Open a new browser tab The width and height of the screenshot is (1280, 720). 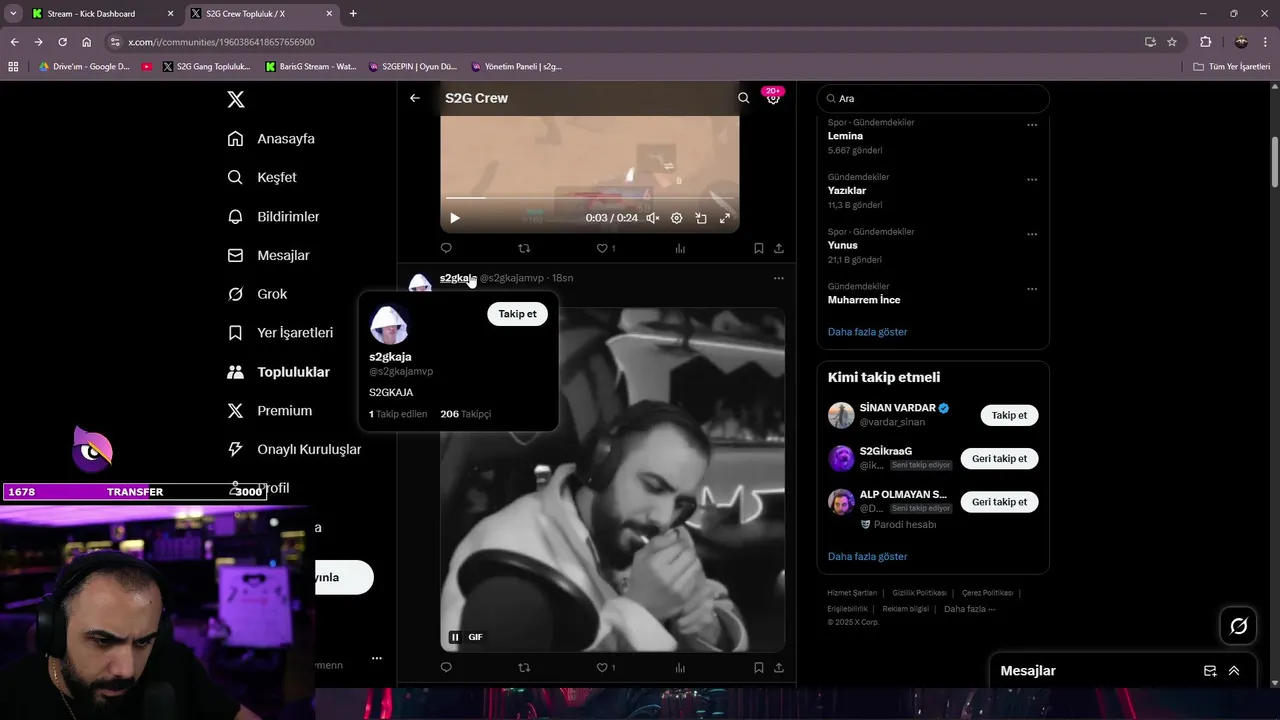pos(353,14)
